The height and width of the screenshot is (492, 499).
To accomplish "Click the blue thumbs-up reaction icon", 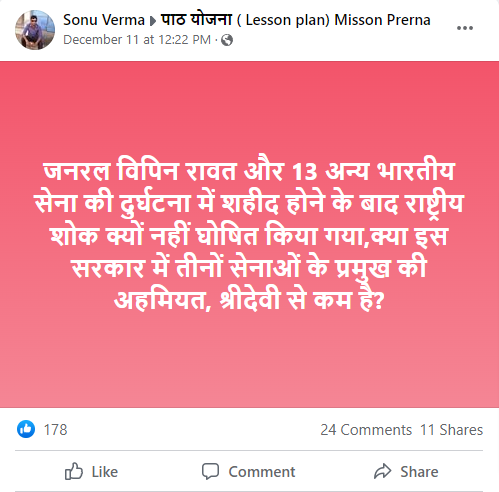I will [x=26, y=429].
